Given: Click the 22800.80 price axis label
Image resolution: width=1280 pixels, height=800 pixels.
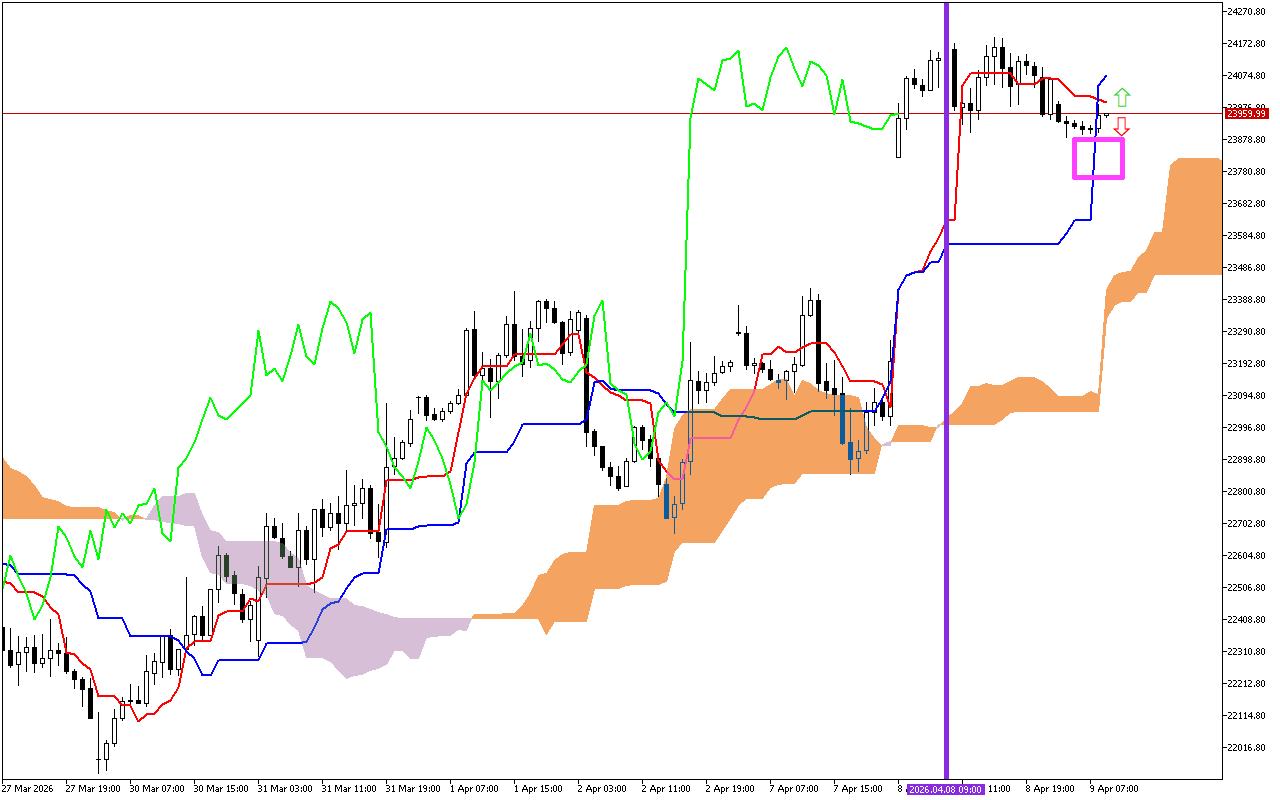Looking at the screenshot, I should (1247, 492).
